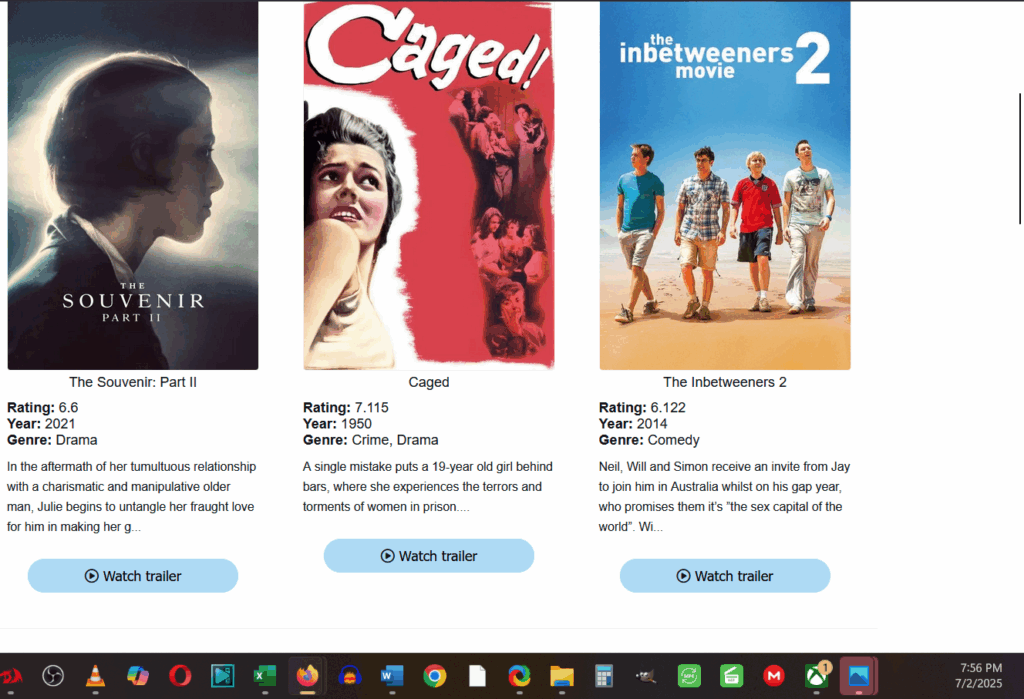The height and width of the screenshot is (699, 1024).
Task: Switch to Firefox in the taskbar
Action: pyautogui.click(x=307, y=675)
